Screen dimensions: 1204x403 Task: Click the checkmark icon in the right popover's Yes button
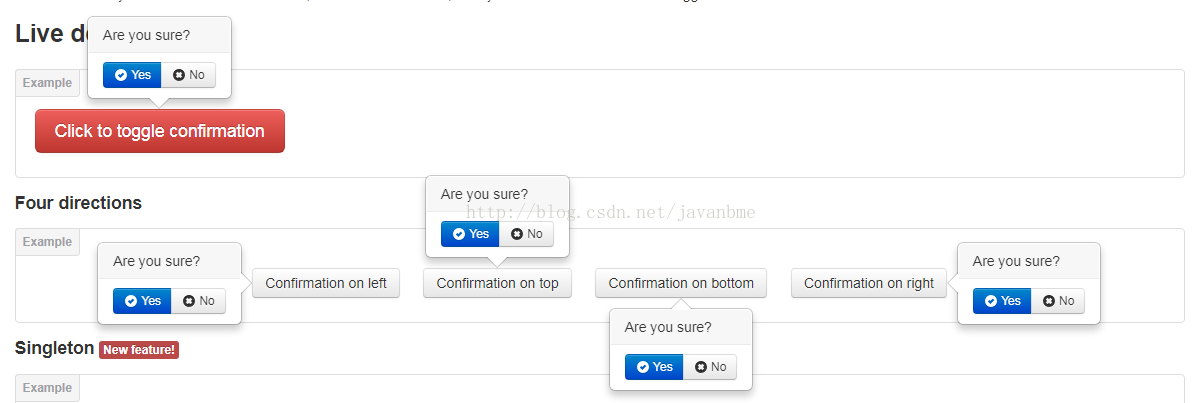coord(991,301)
